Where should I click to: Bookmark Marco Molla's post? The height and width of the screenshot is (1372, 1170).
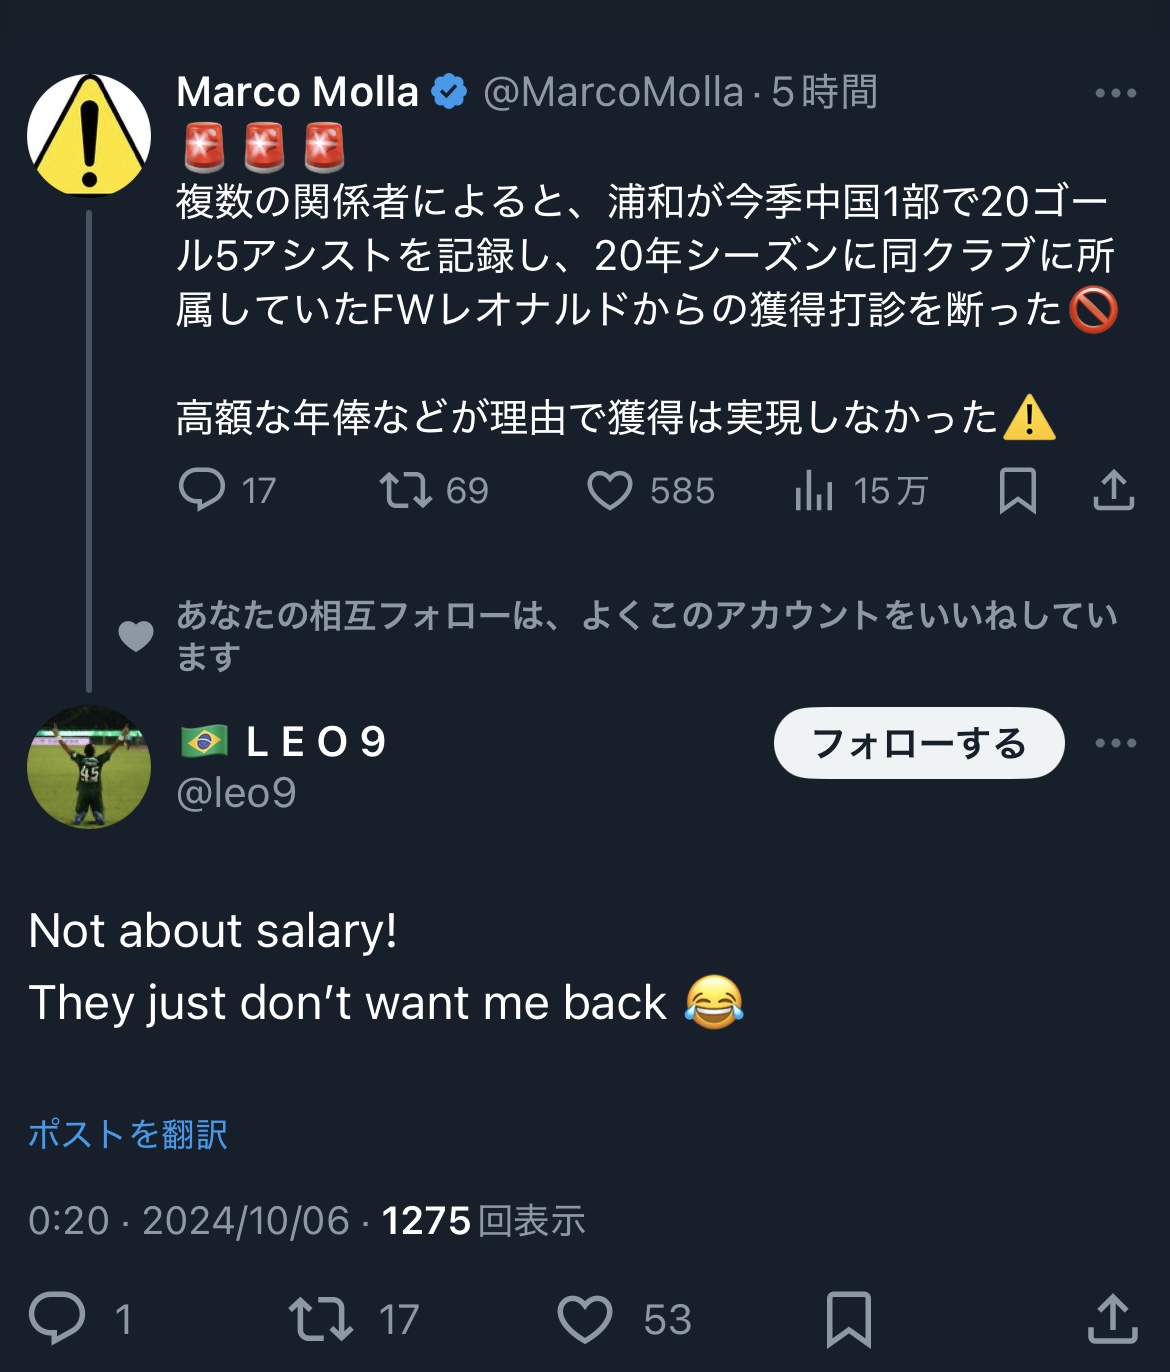(1017, 490)
